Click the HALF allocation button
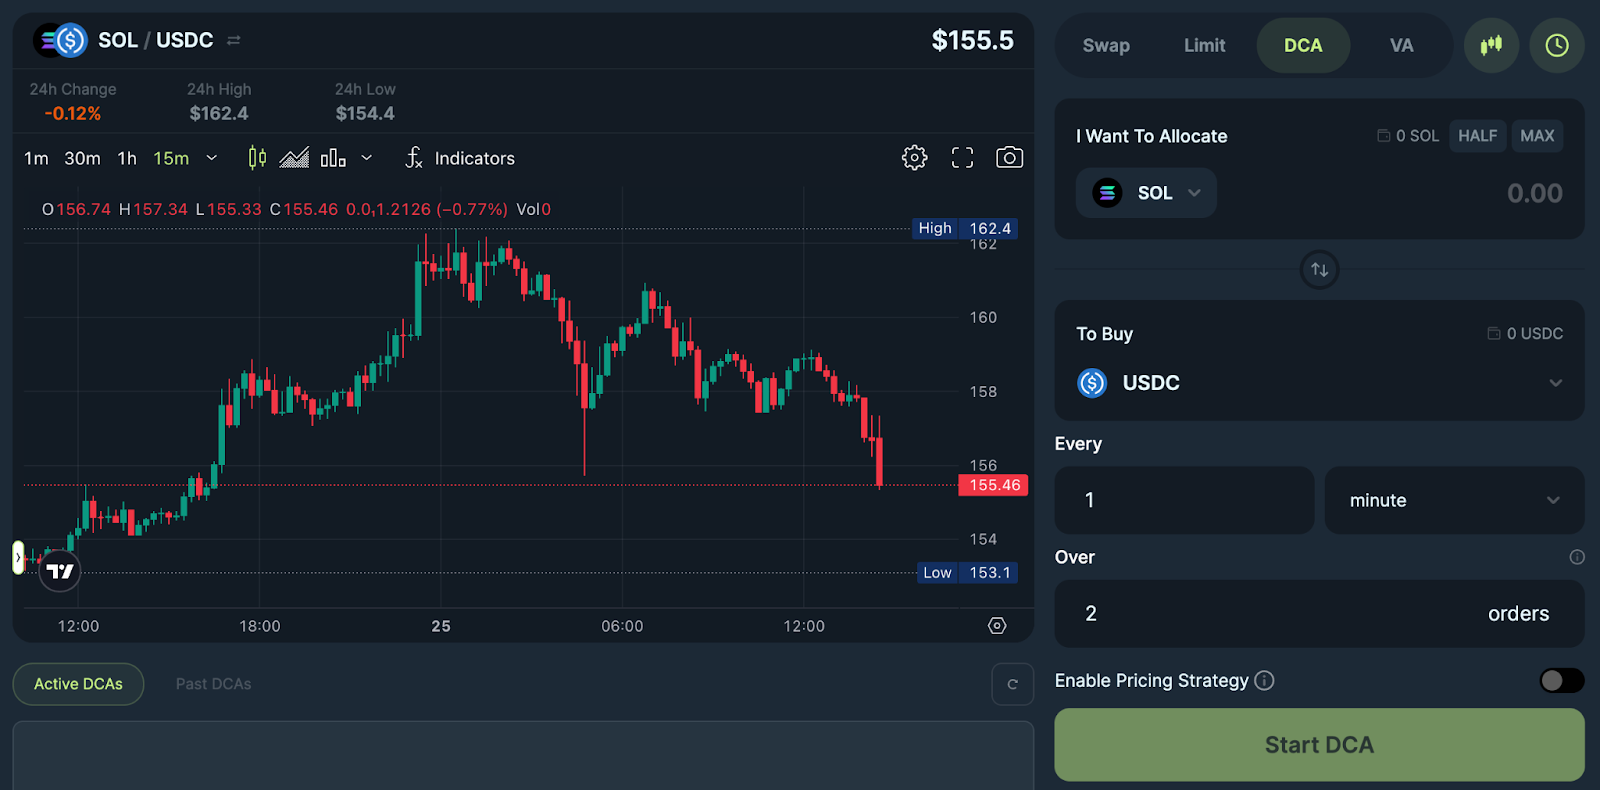The image size is (1600, 790). tap(1477, 136)
